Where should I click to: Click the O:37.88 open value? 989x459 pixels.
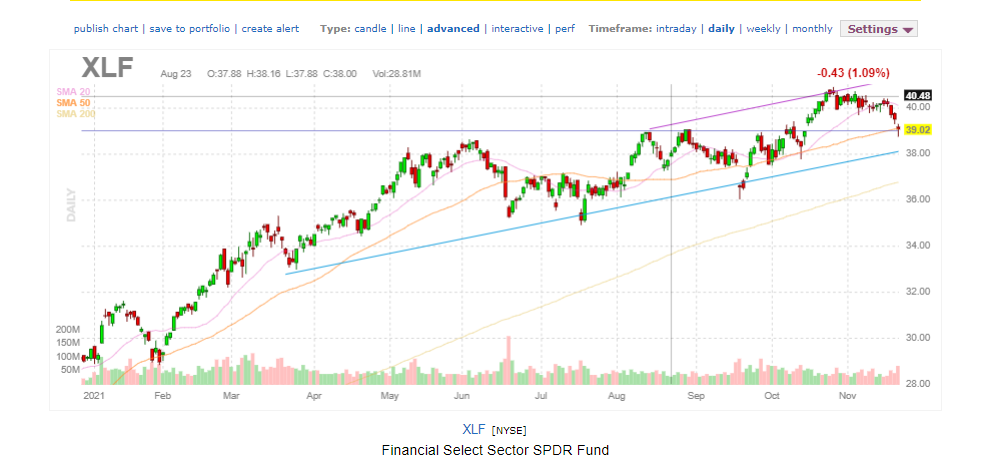[x=225, y=74]
